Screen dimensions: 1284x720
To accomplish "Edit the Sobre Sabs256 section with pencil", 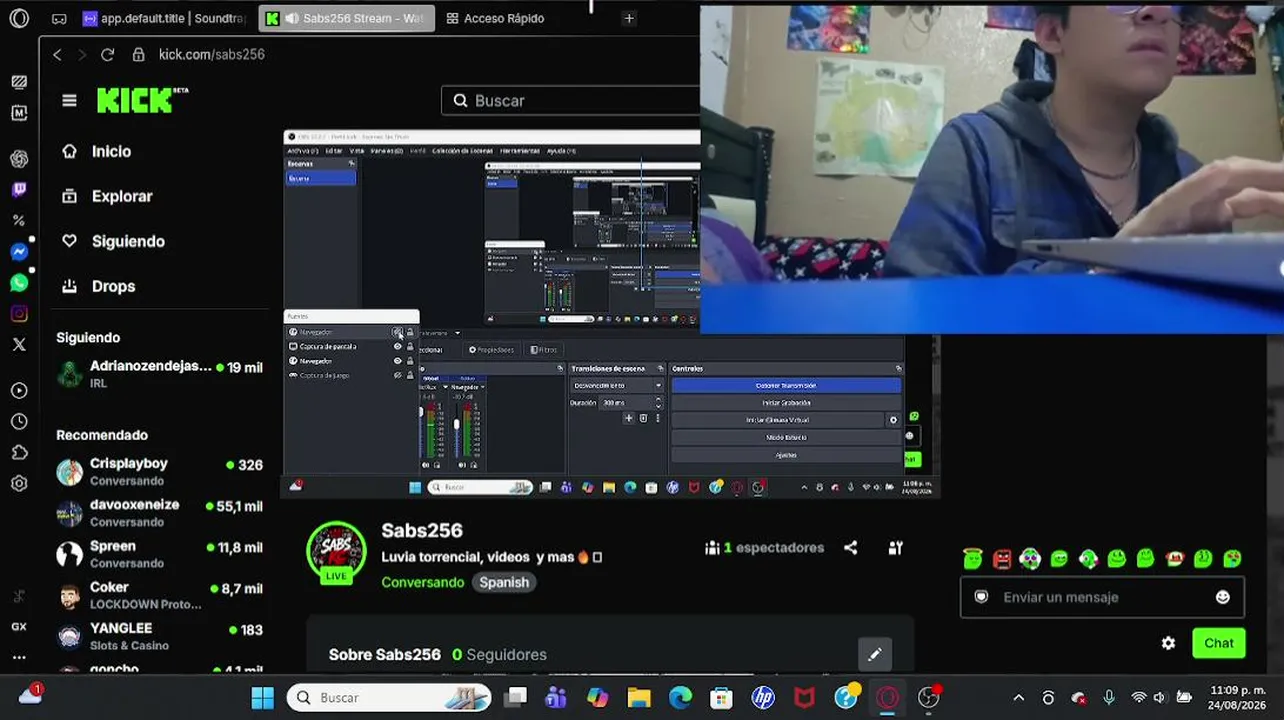I will coord(875,654).
